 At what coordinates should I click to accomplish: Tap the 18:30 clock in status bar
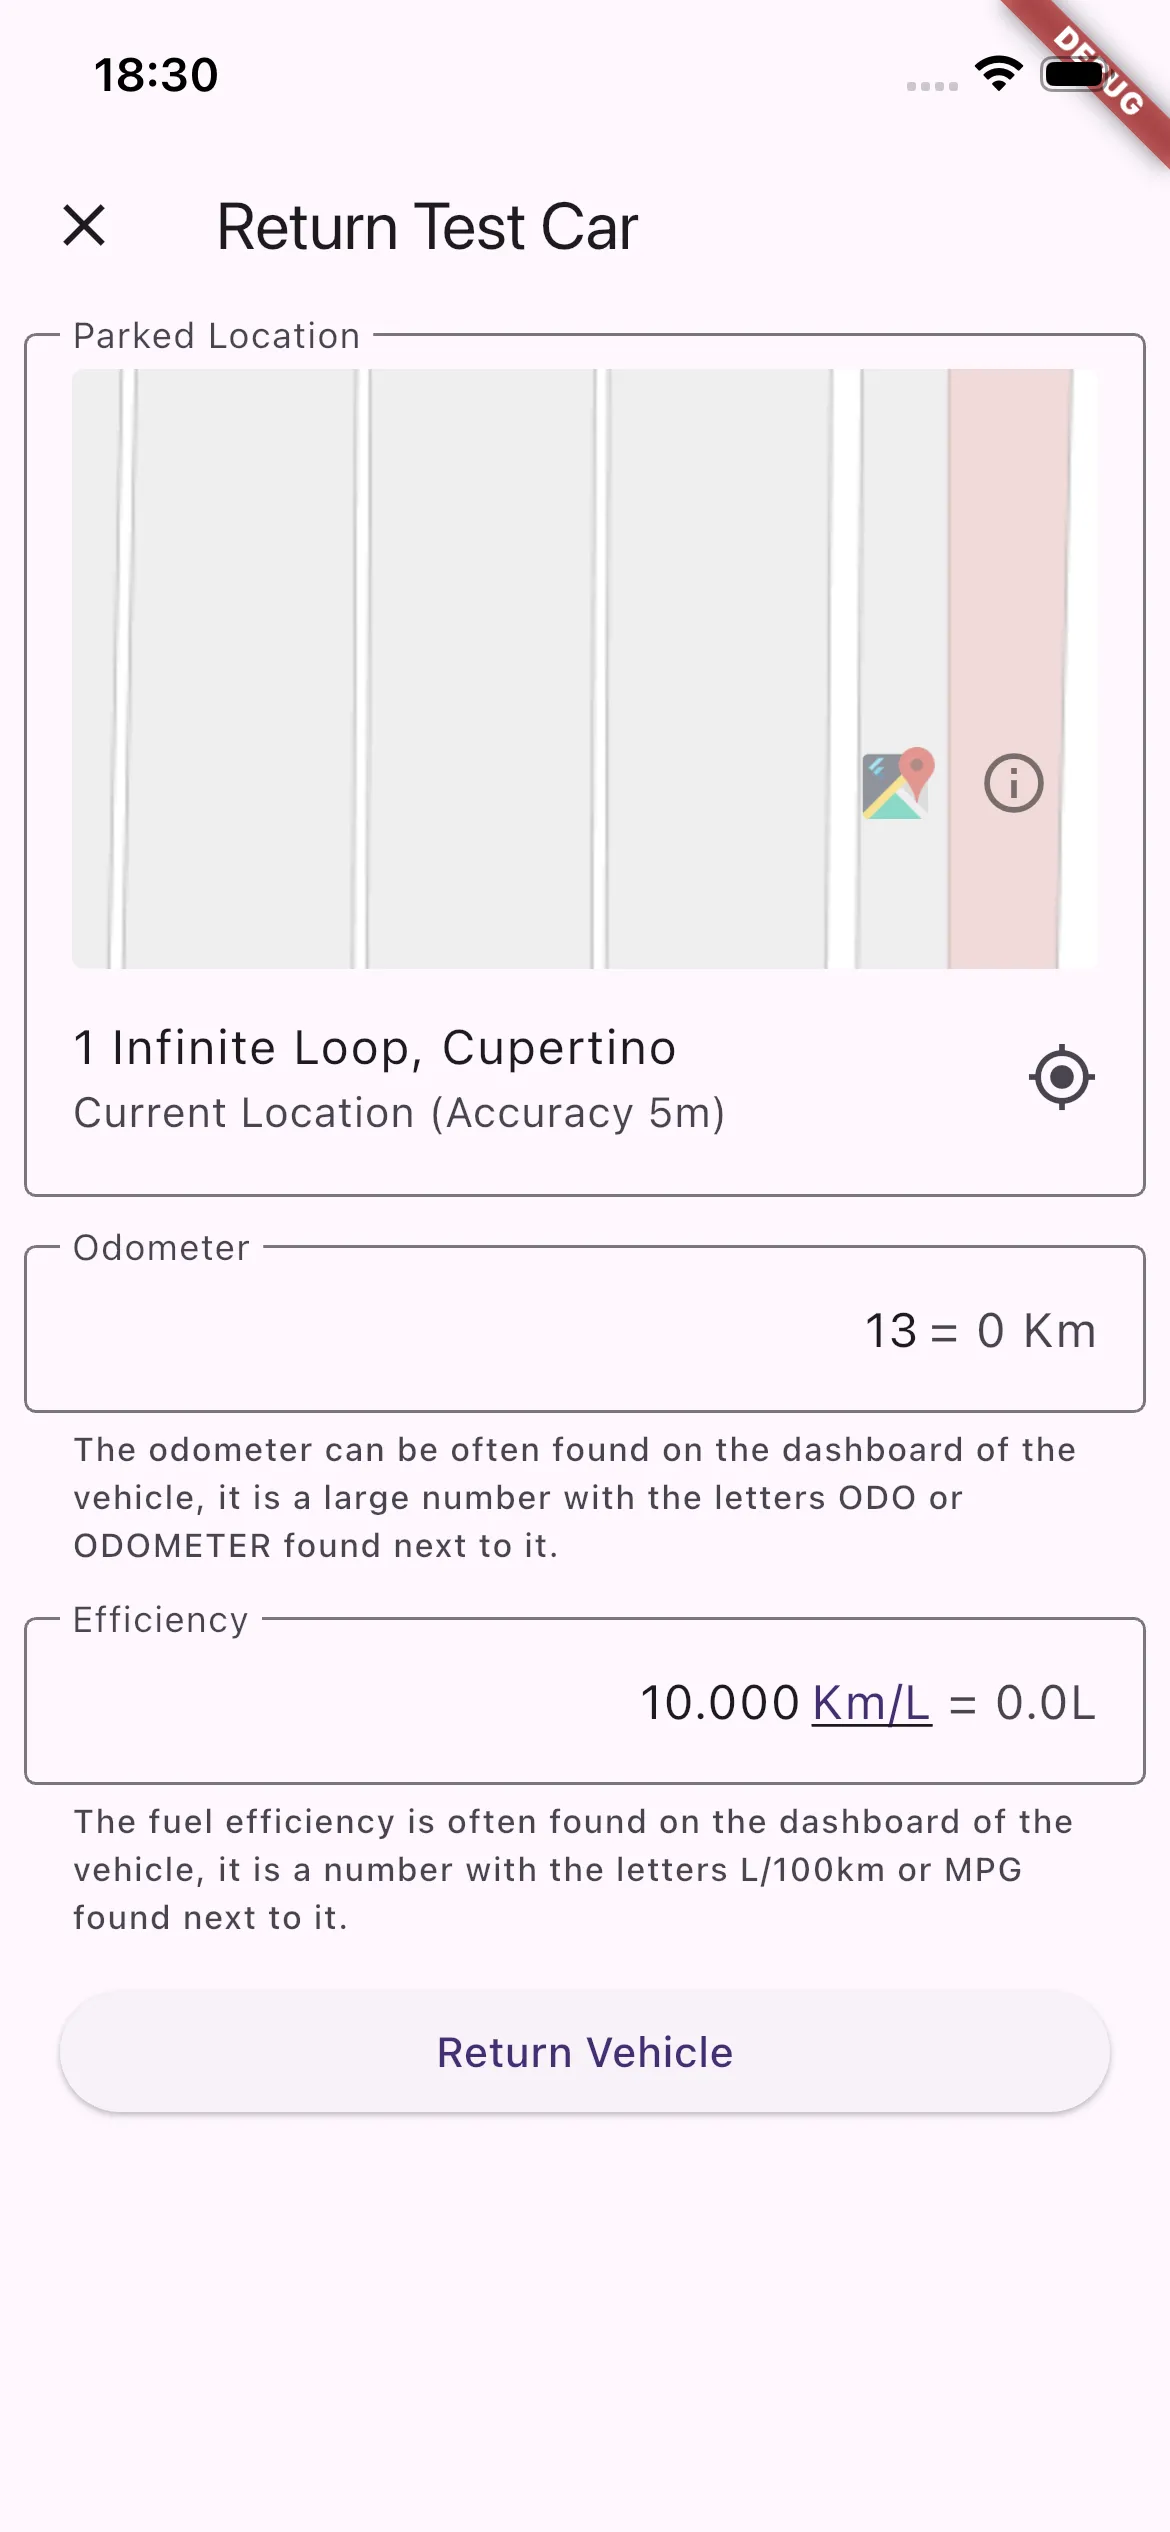[x=156, y=75]
